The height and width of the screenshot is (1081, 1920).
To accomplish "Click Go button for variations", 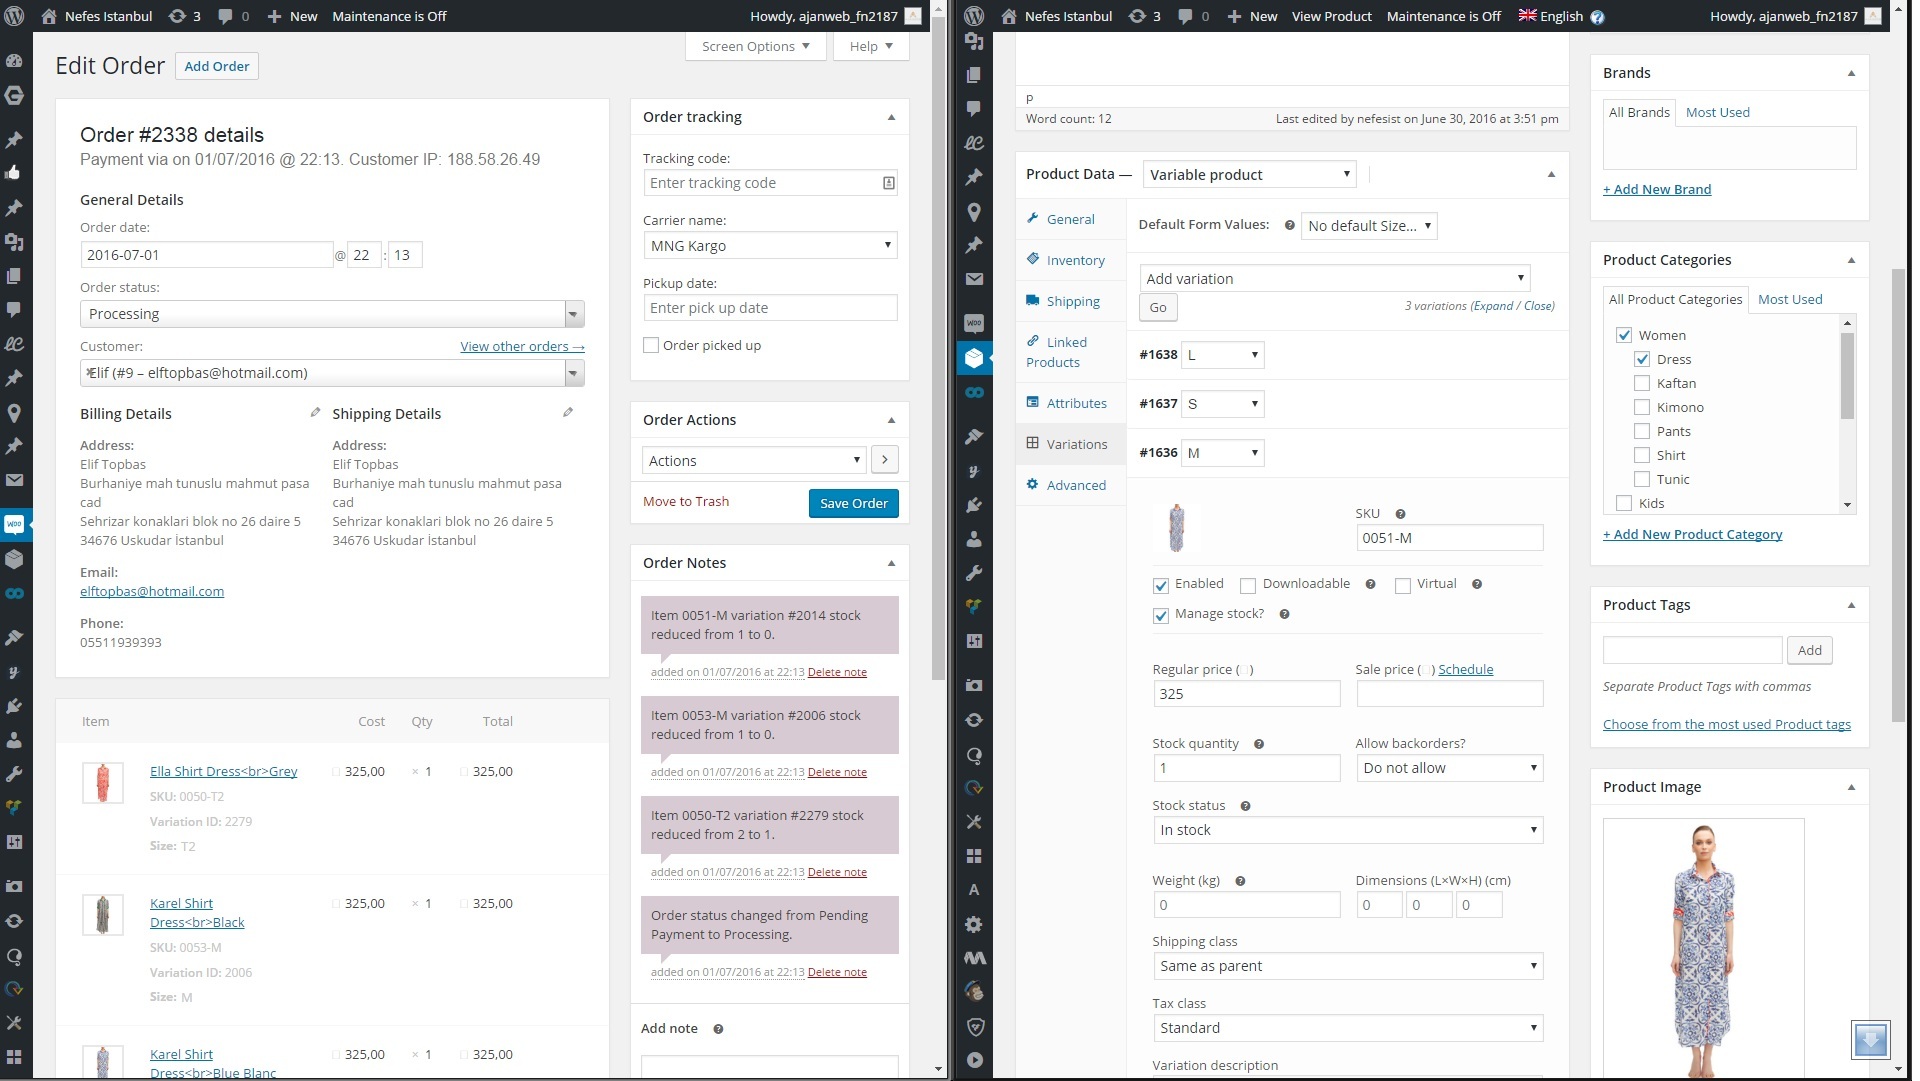I will pos(1158,307).
